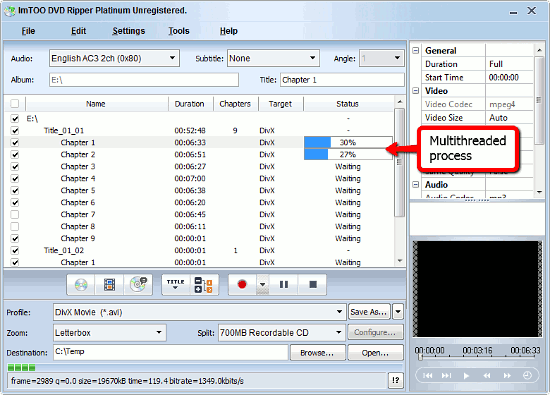Screen dimensions: 550x395
Task: Open the Split 700MB Recordable CD dropdown
Action: (281, 333)
